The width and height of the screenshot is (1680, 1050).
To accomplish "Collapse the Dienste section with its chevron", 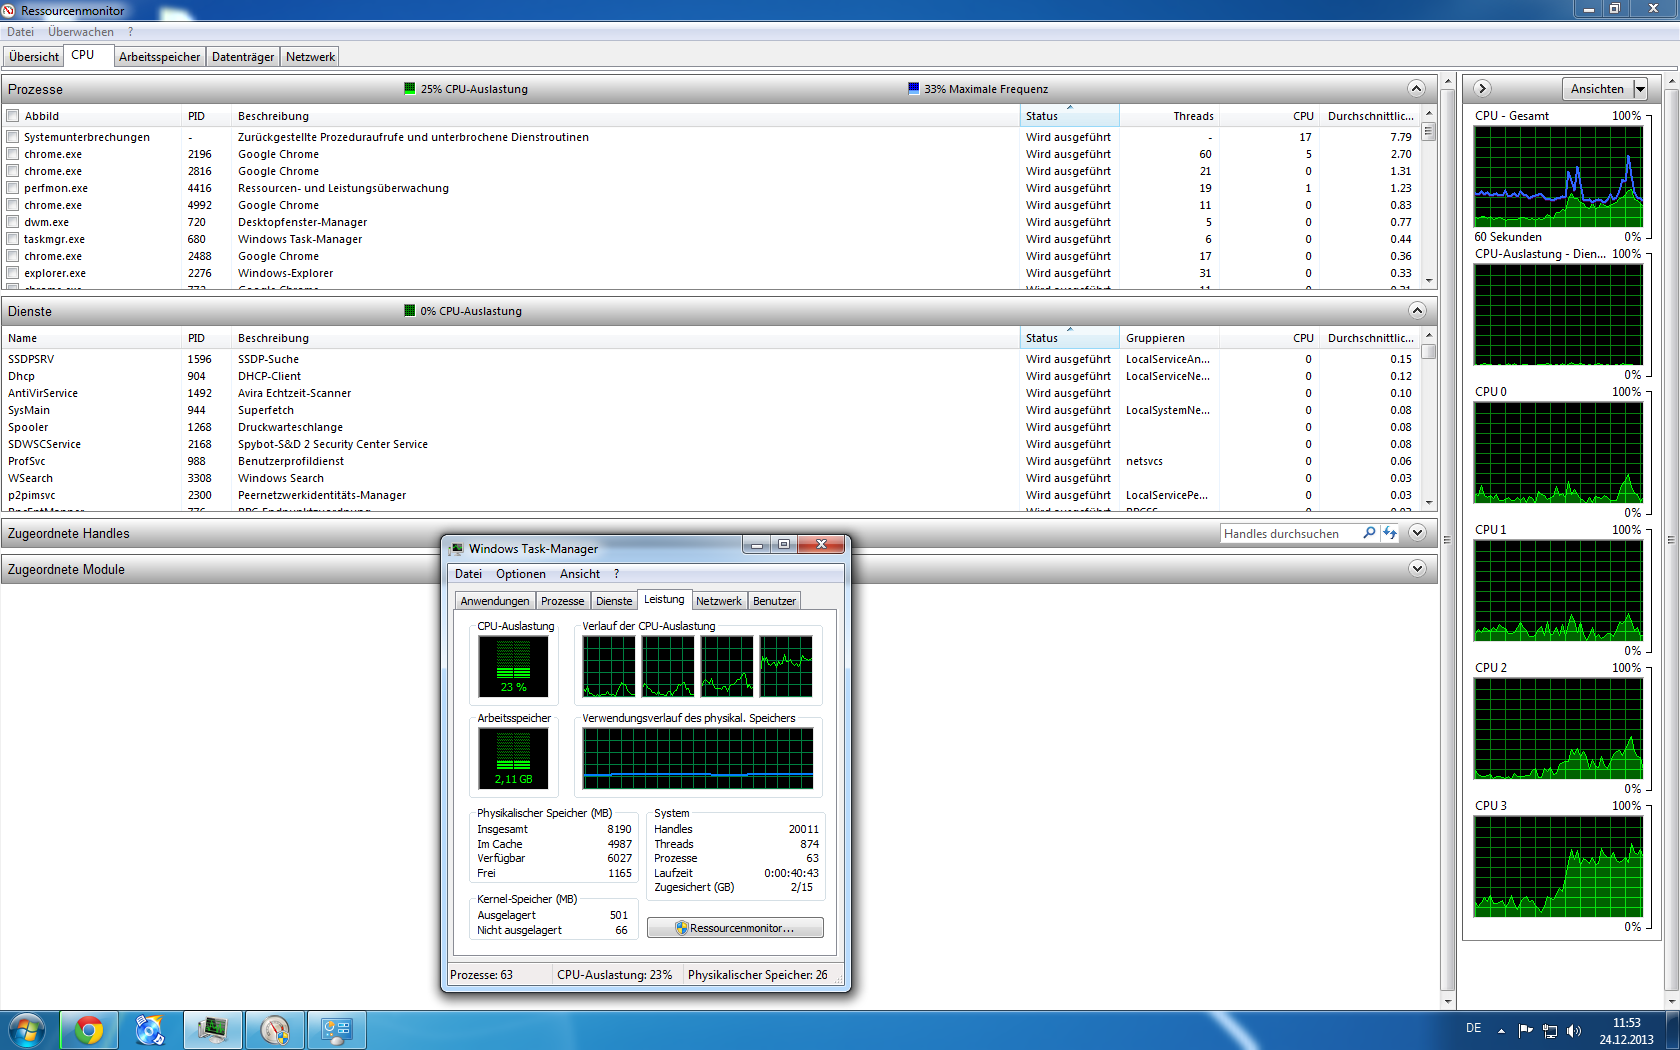I will [x=1416, y=310].
